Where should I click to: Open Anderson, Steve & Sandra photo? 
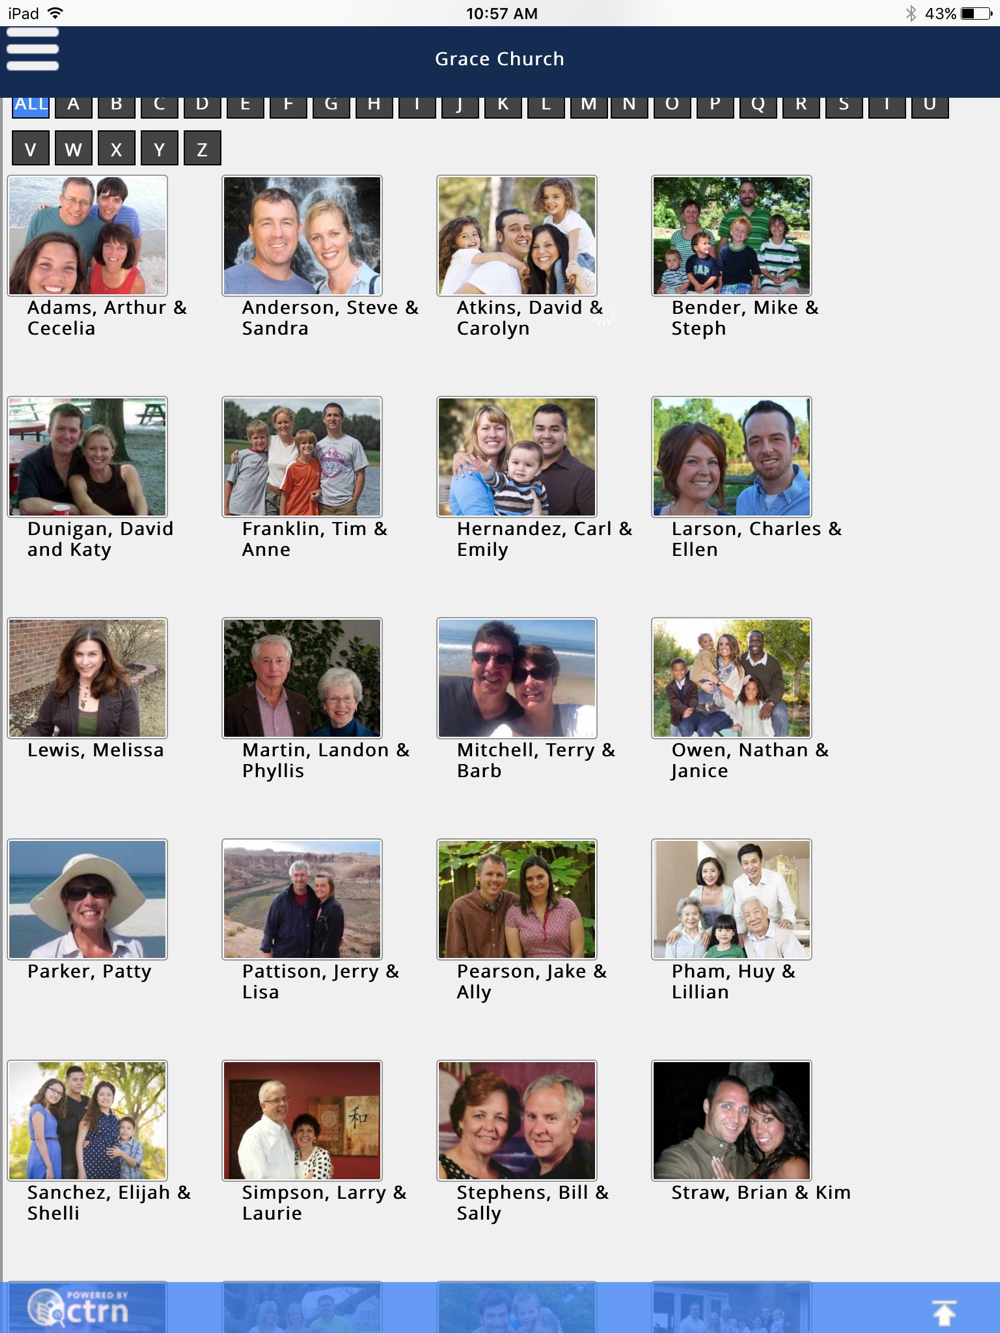tap(302, 235)
